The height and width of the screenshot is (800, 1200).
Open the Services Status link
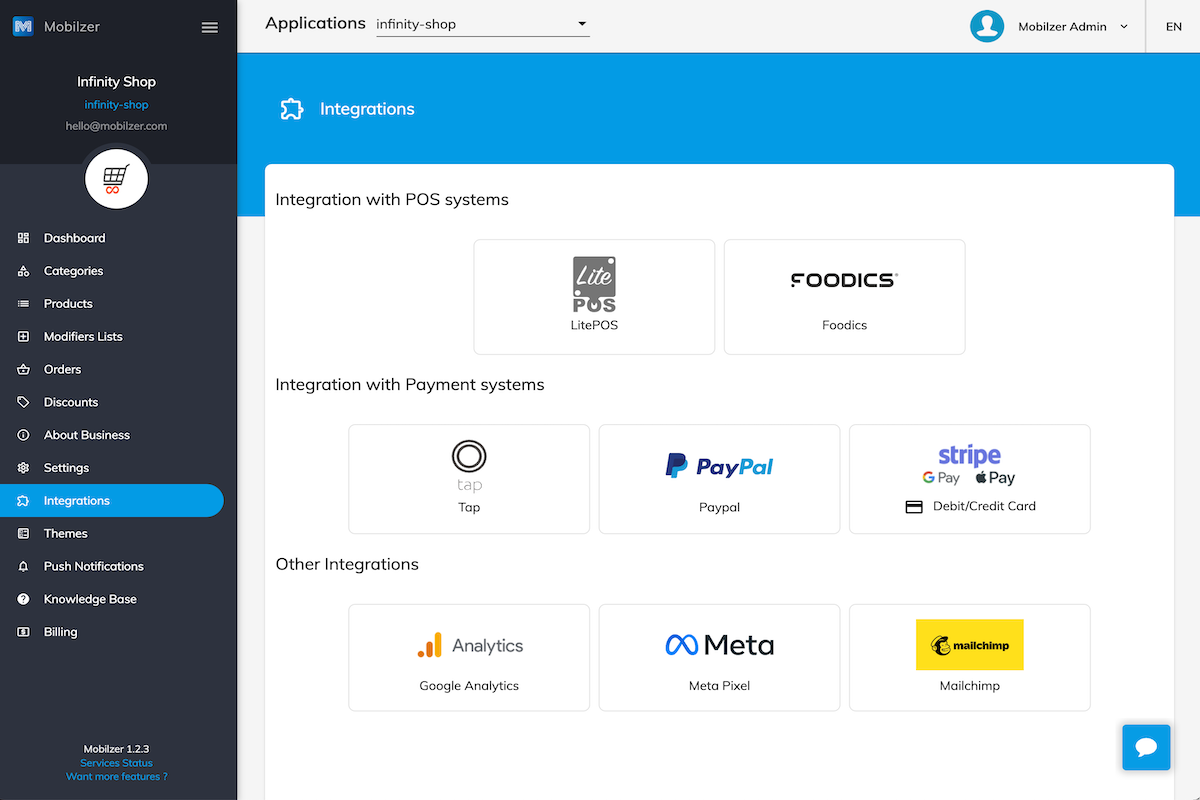[116, 763]
